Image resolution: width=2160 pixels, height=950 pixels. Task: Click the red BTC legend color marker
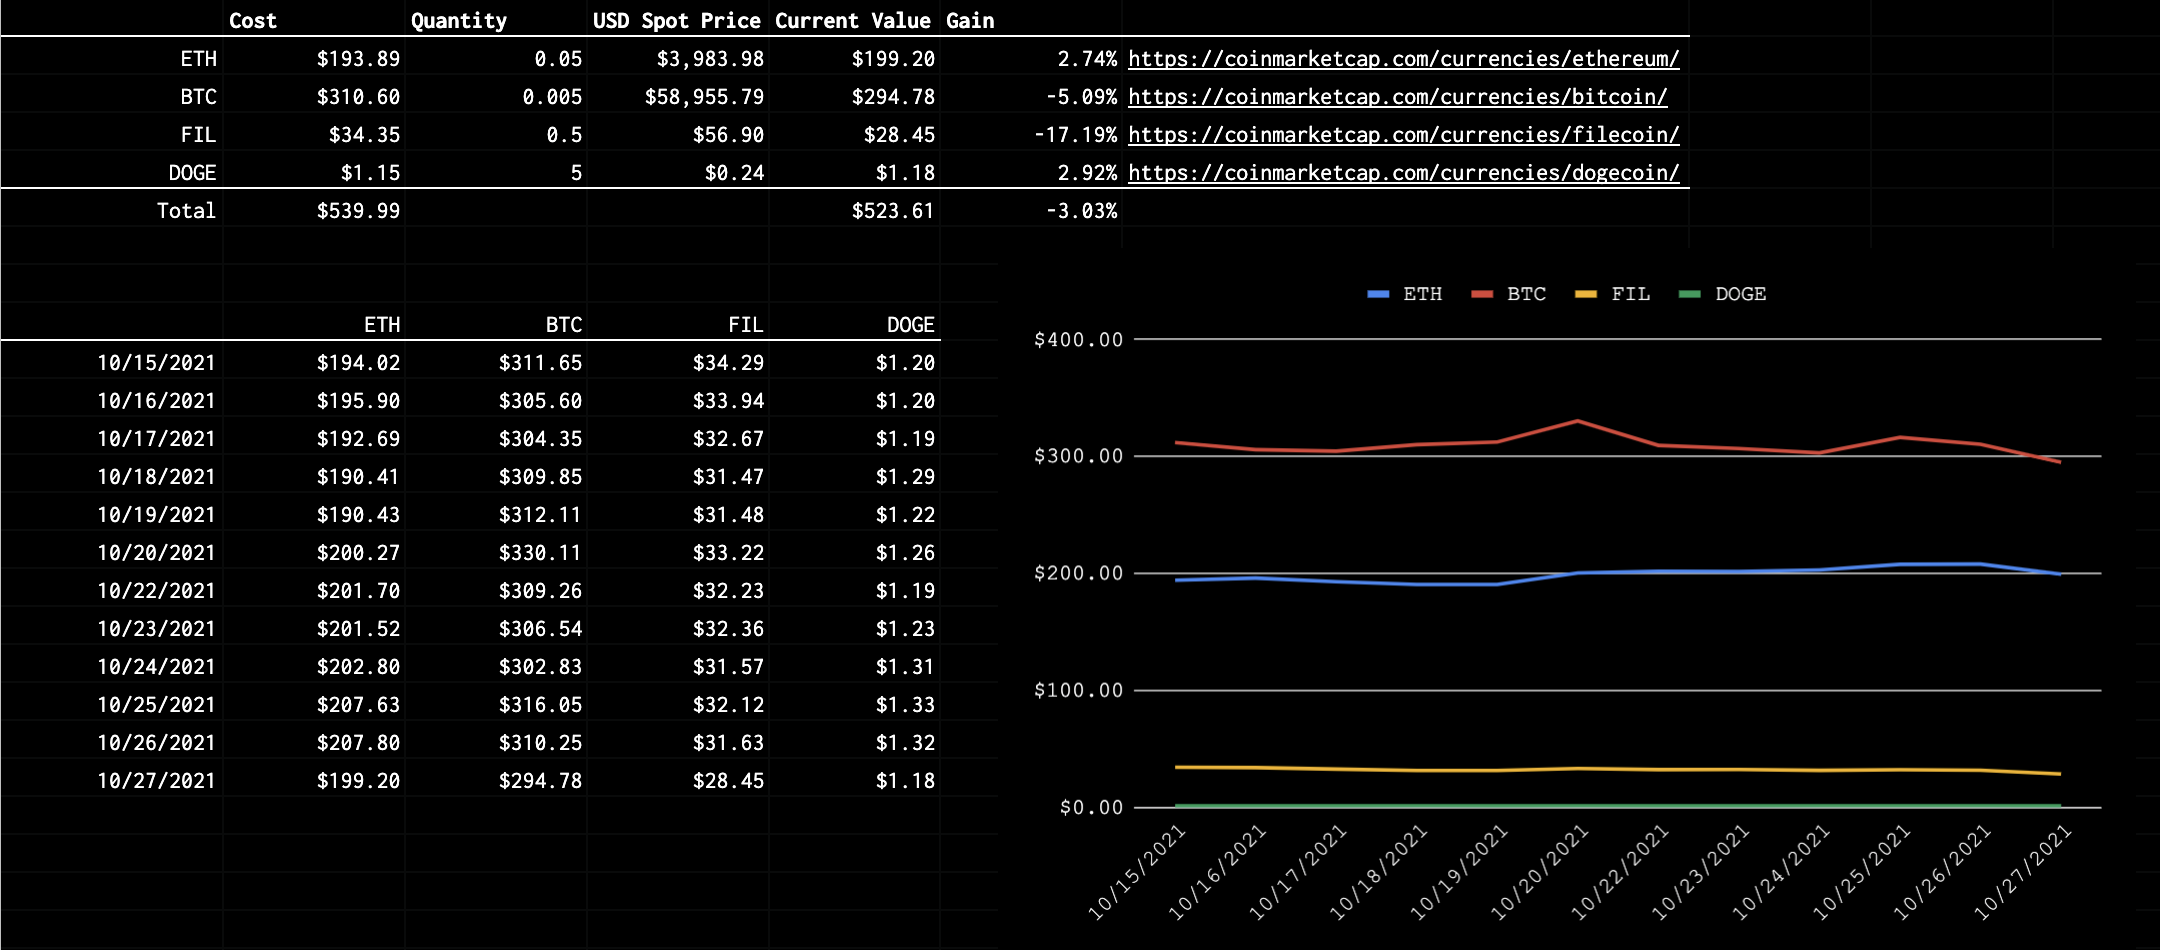[x=1483, y=293]
